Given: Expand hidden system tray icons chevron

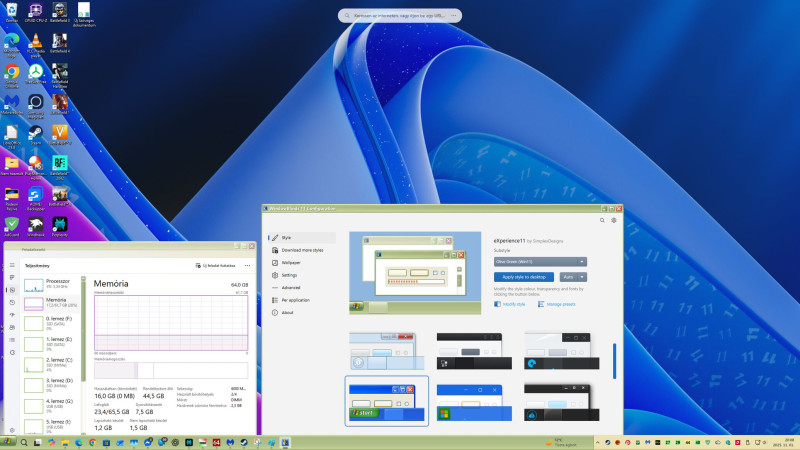Looking at the screenshot, I should point(597,442).
